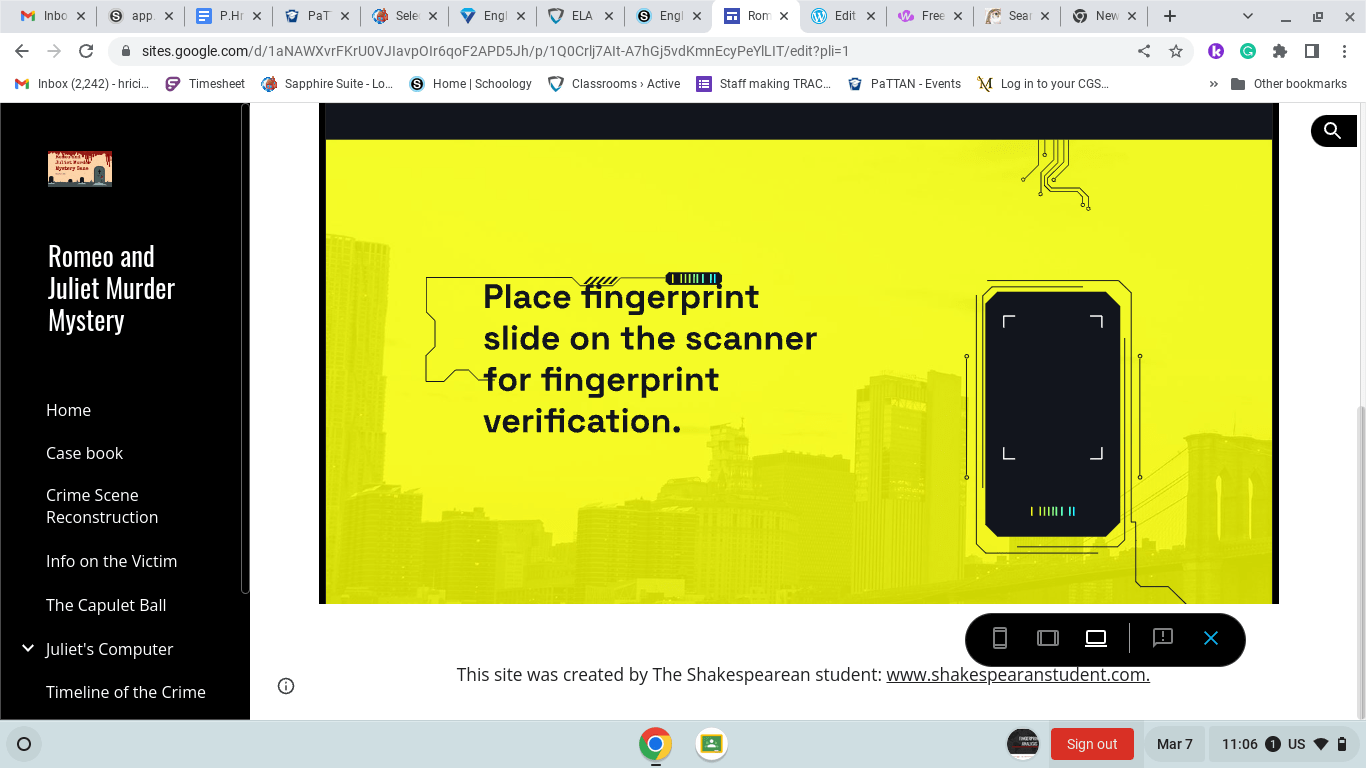
Task: Bookmark this page with the star icon
Action: coord(1176,51)
